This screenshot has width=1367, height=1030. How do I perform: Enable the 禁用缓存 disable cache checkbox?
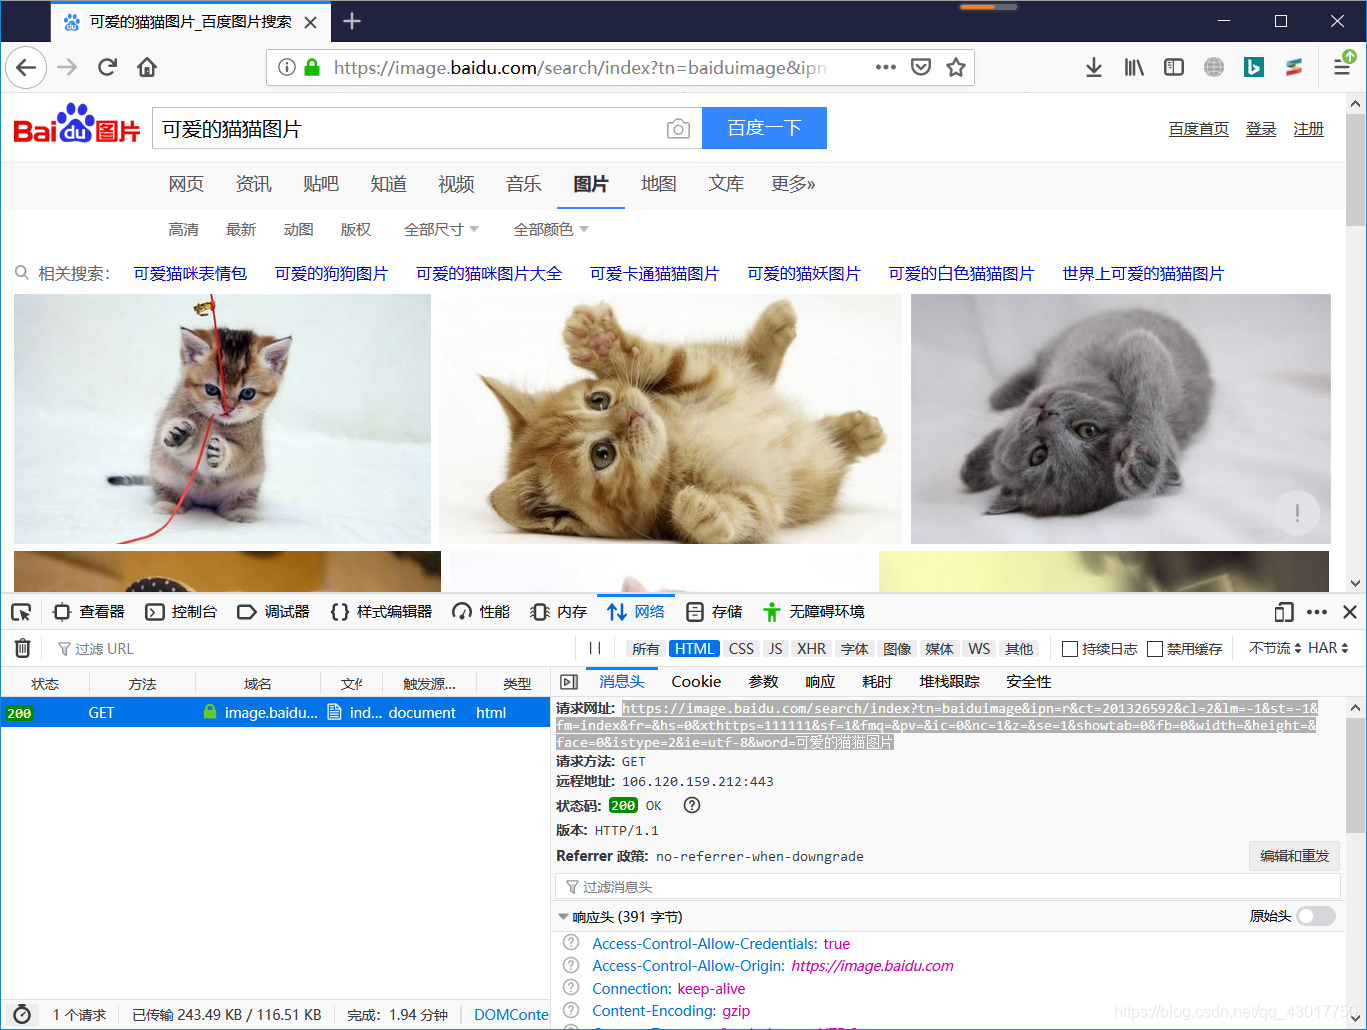(x=1155, y=649)
